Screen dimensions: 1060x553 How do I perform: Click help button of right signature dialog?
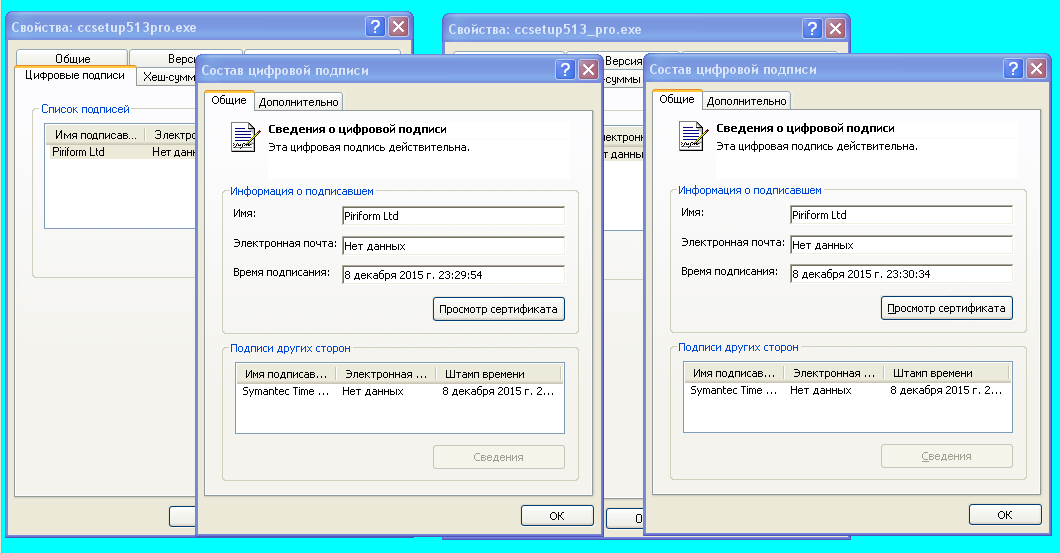(1013, 68)
